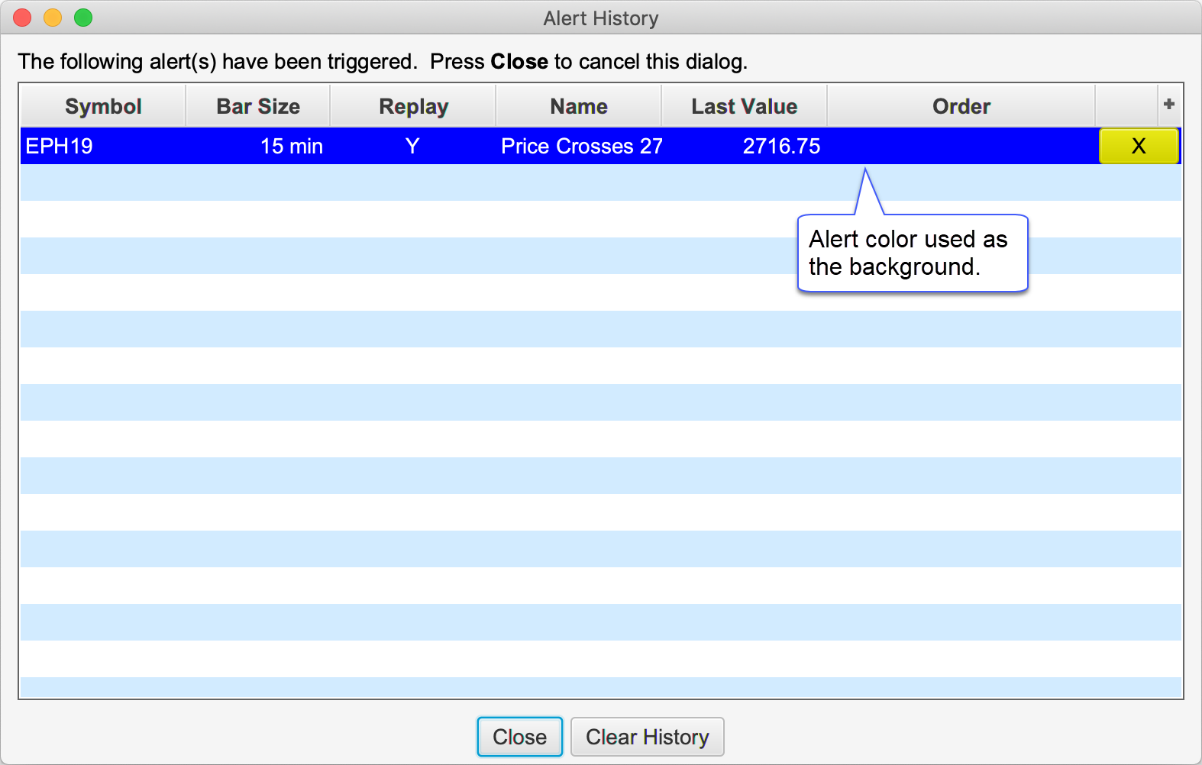Select the Order column header
Screen dimensions: 1202x765
coord(961,106)
